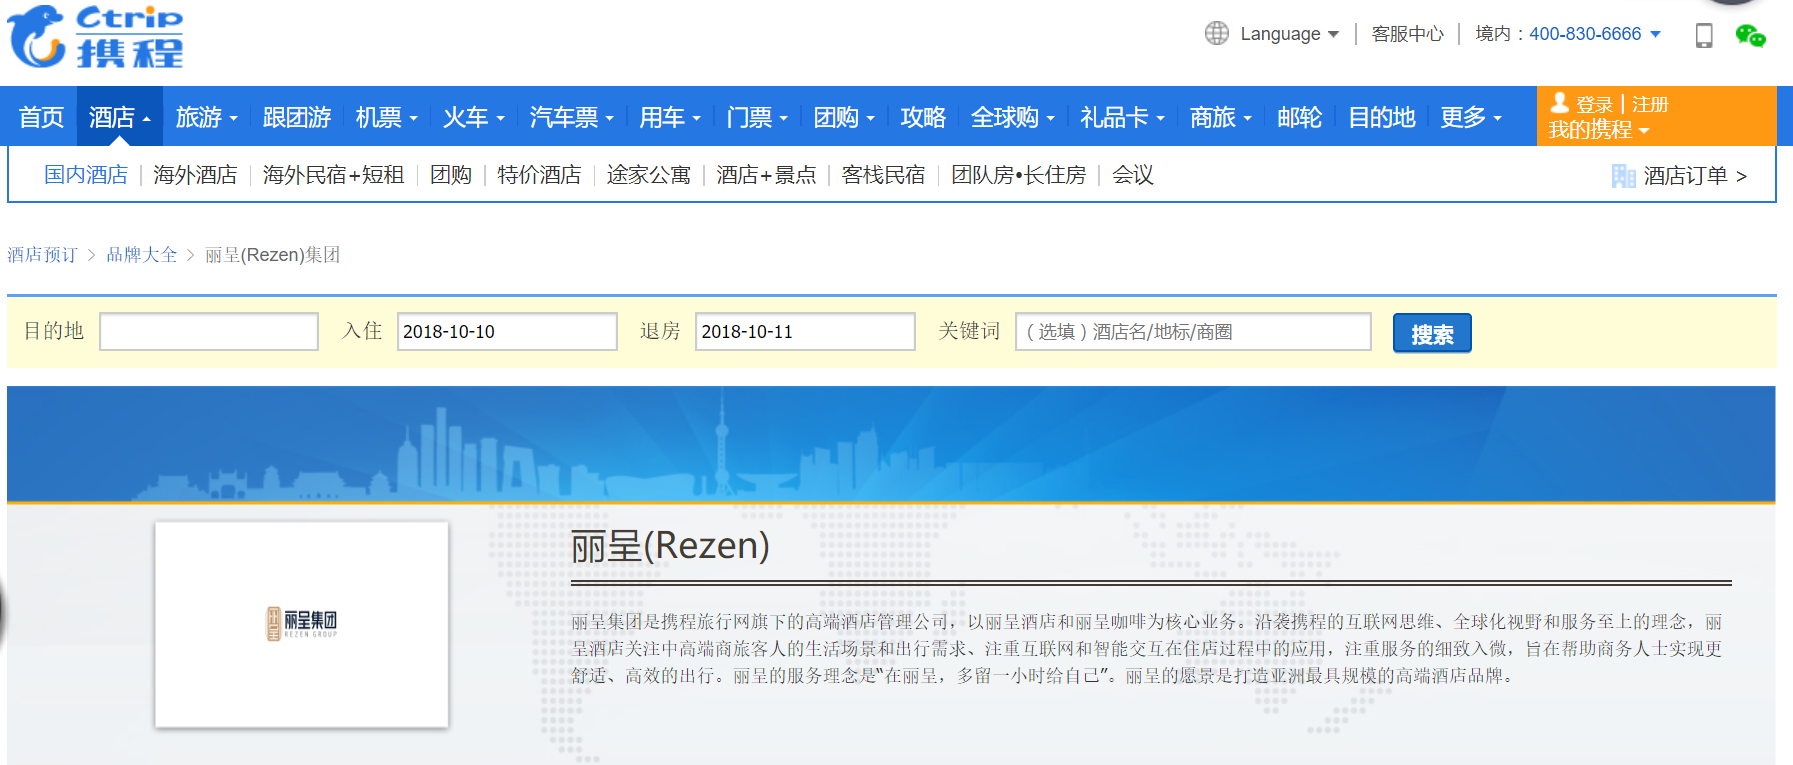
Task: Select the 海外酒店 sub-tab
Action: pos(195,175)
